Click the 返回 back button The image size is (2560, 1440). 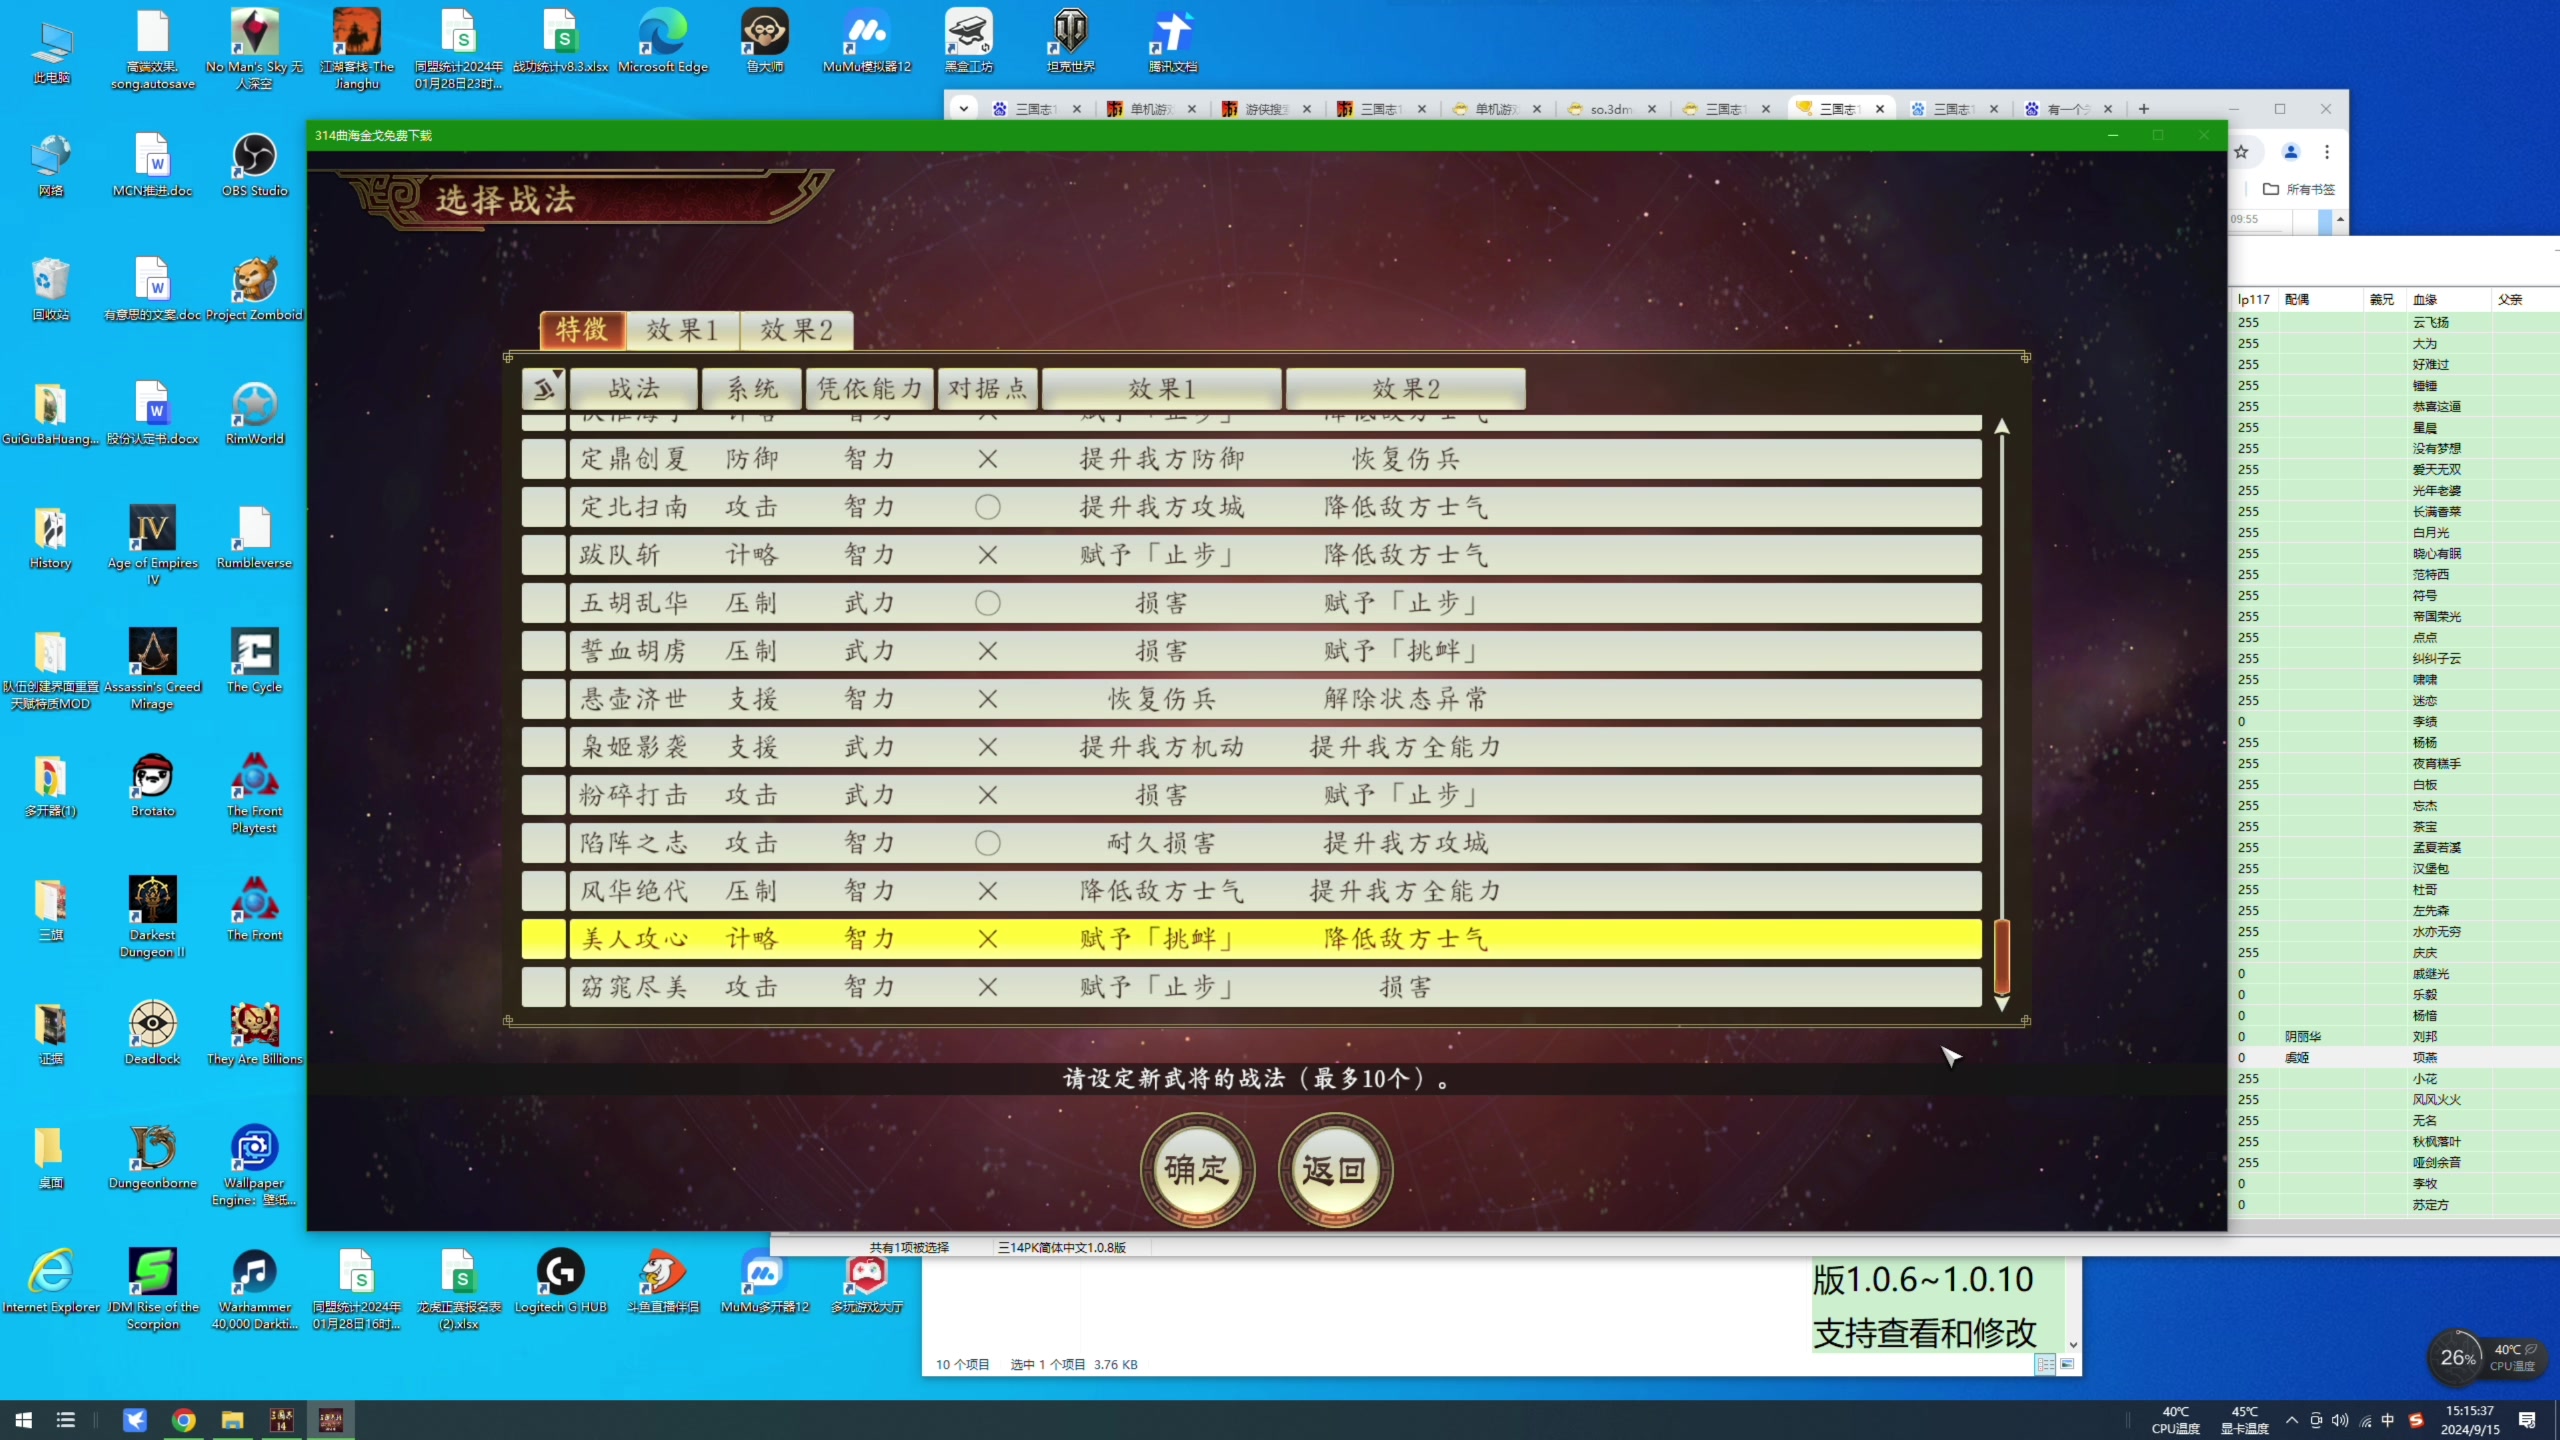pyautogui.click(x=1335, y=1170)
